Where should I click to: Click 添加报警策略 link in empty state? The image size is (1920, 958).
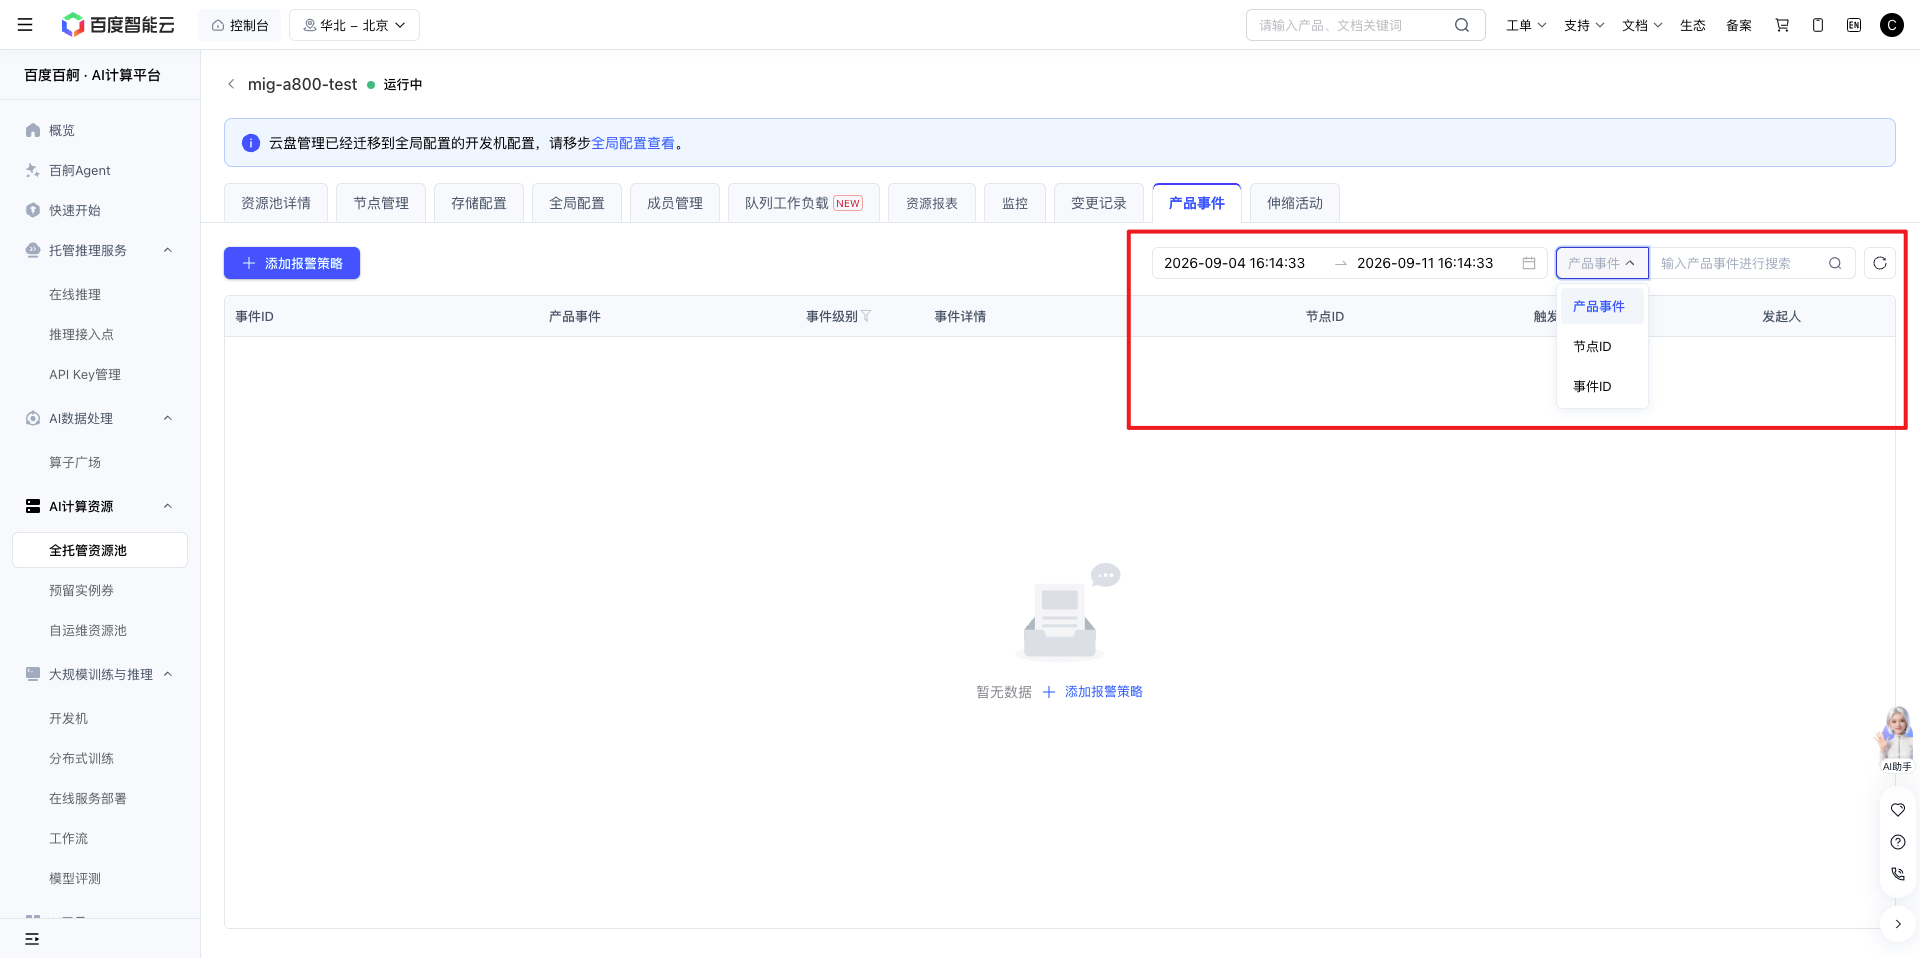click(1093, 692)
